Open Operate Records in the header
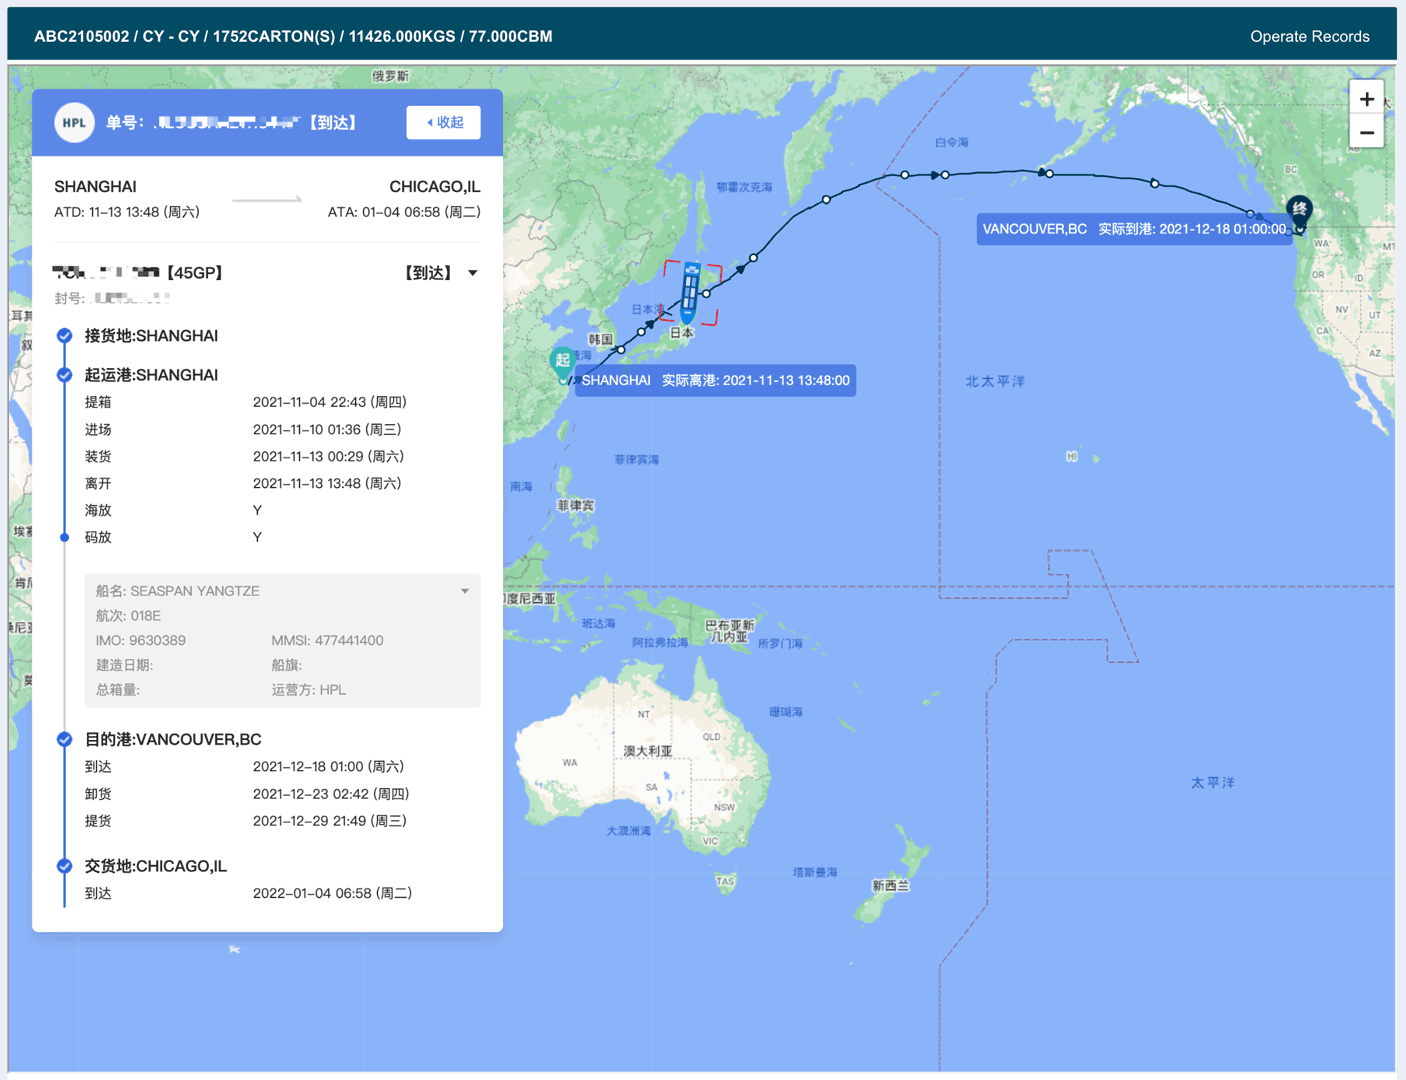The width and height of the screenshot is (1406, 1080). click(x=1309, y=36)
